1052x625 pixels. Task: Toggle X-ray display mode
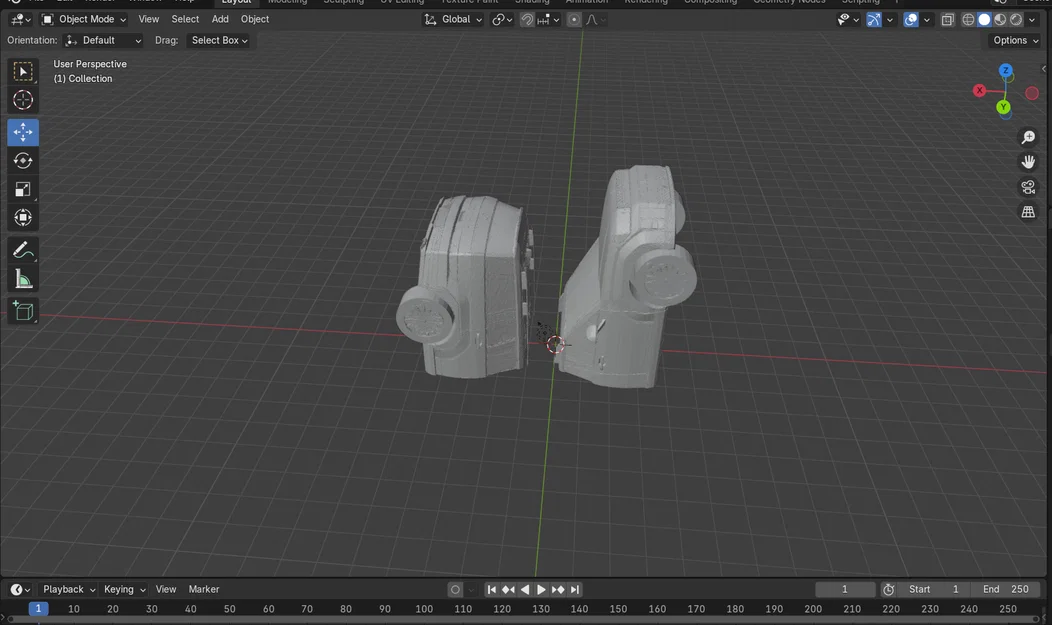point(947,19)
